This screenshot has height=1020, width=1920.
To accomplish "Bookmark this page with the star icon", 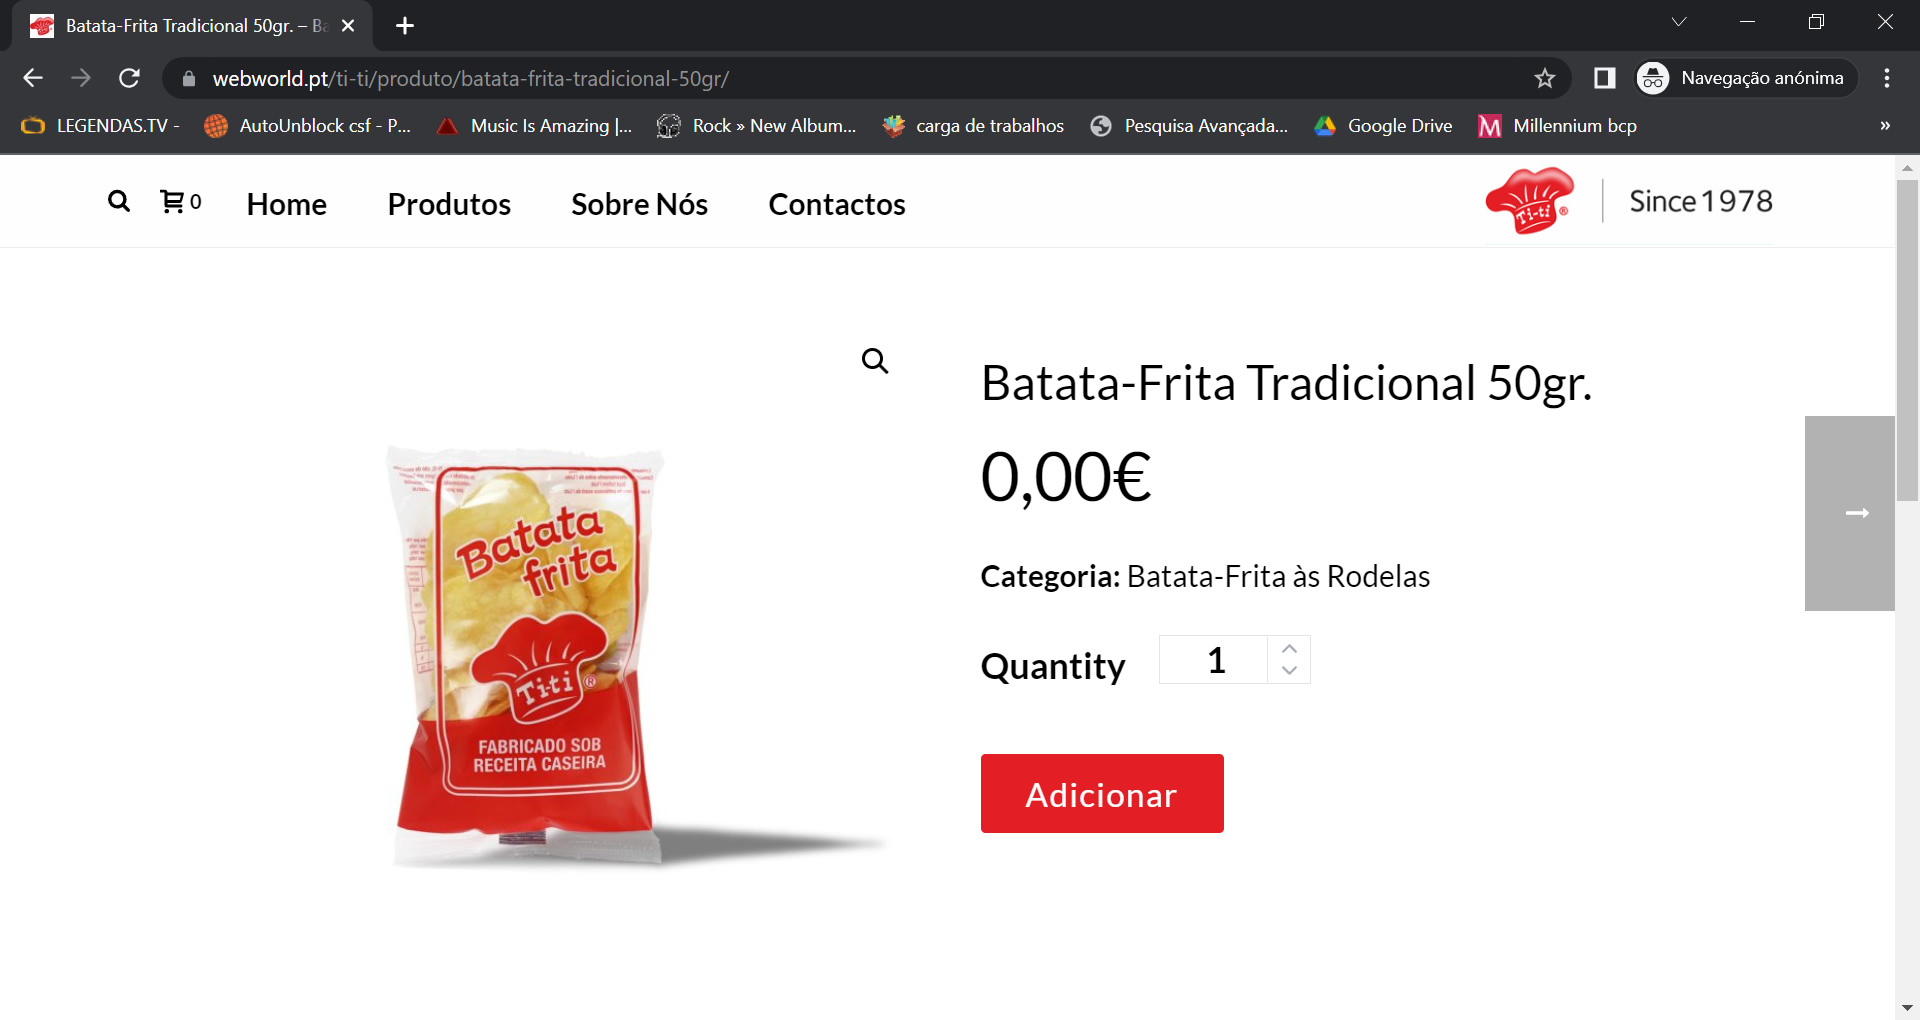I will [1545, 78].
